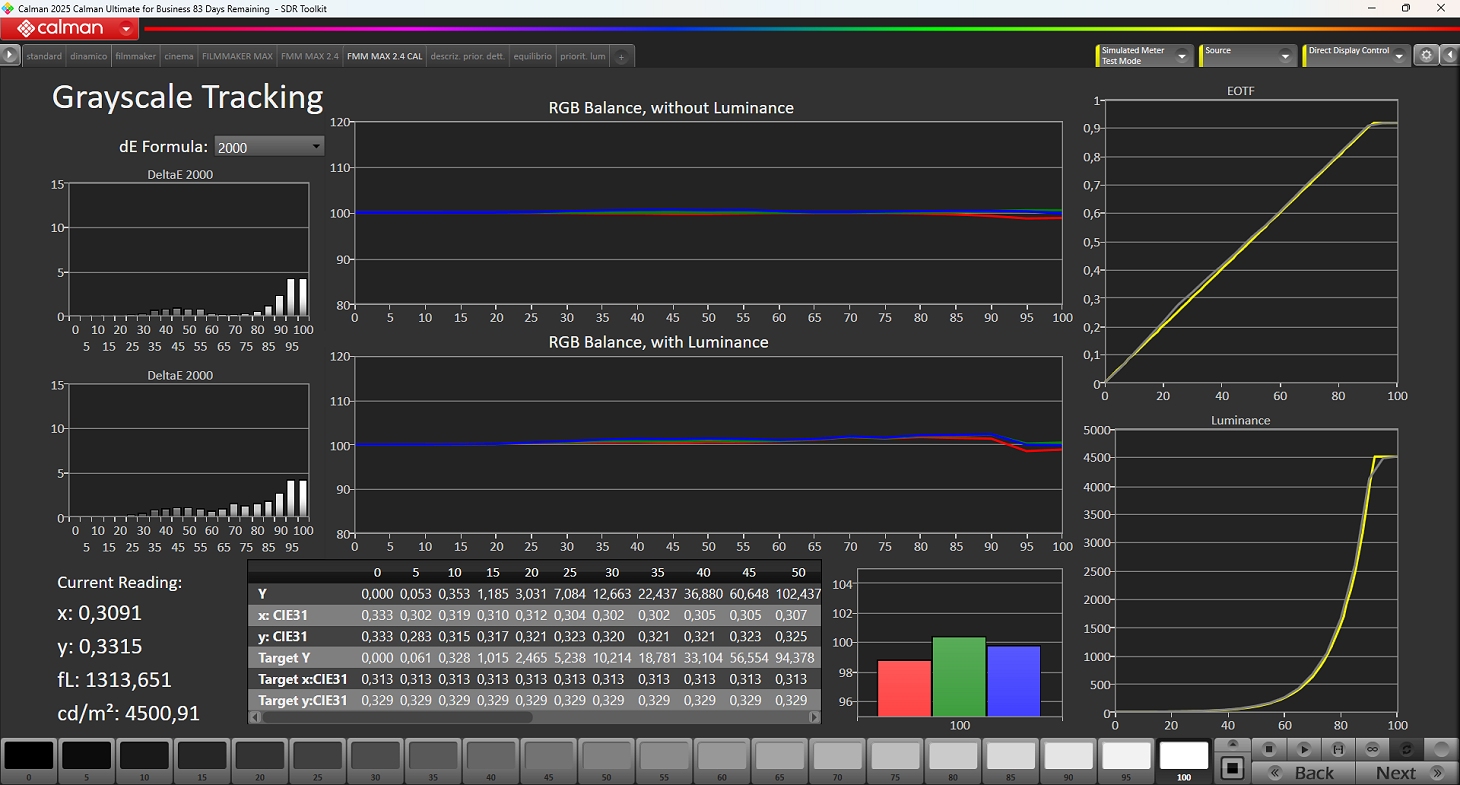Open the dE Formula dropdown

pyautogui.click(x=268, y=147)
